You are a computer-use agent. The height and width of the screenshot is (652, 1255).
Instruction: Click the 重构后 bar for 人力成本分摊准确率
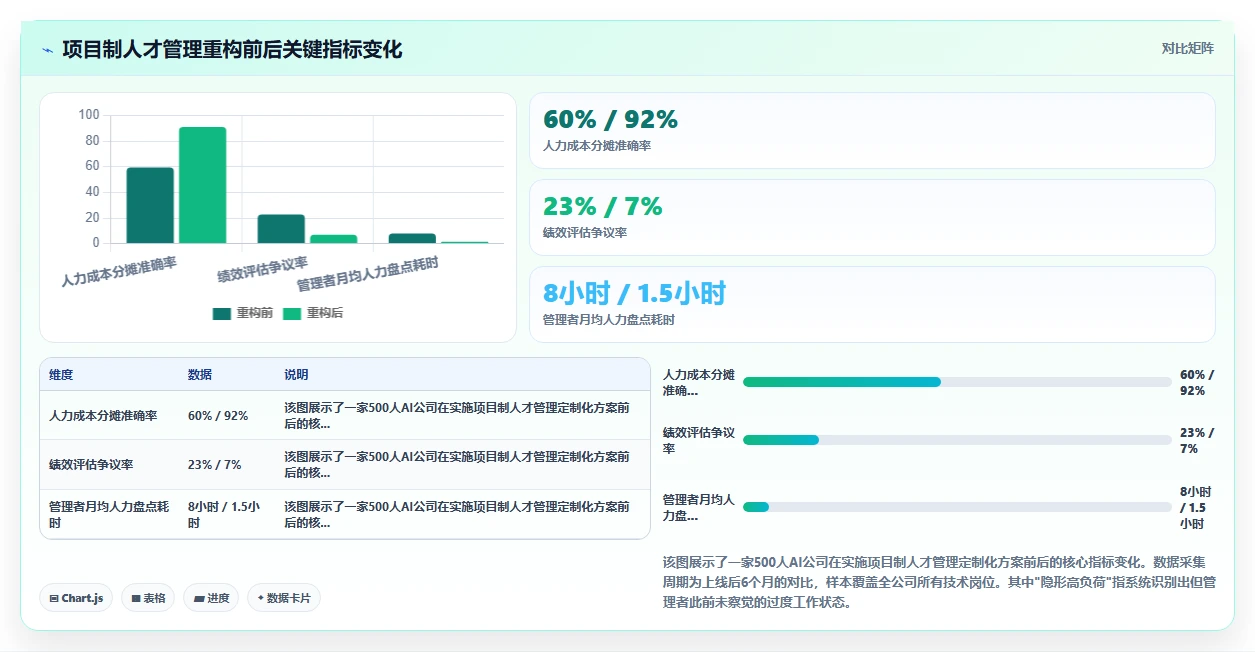[x=203, y=185]
